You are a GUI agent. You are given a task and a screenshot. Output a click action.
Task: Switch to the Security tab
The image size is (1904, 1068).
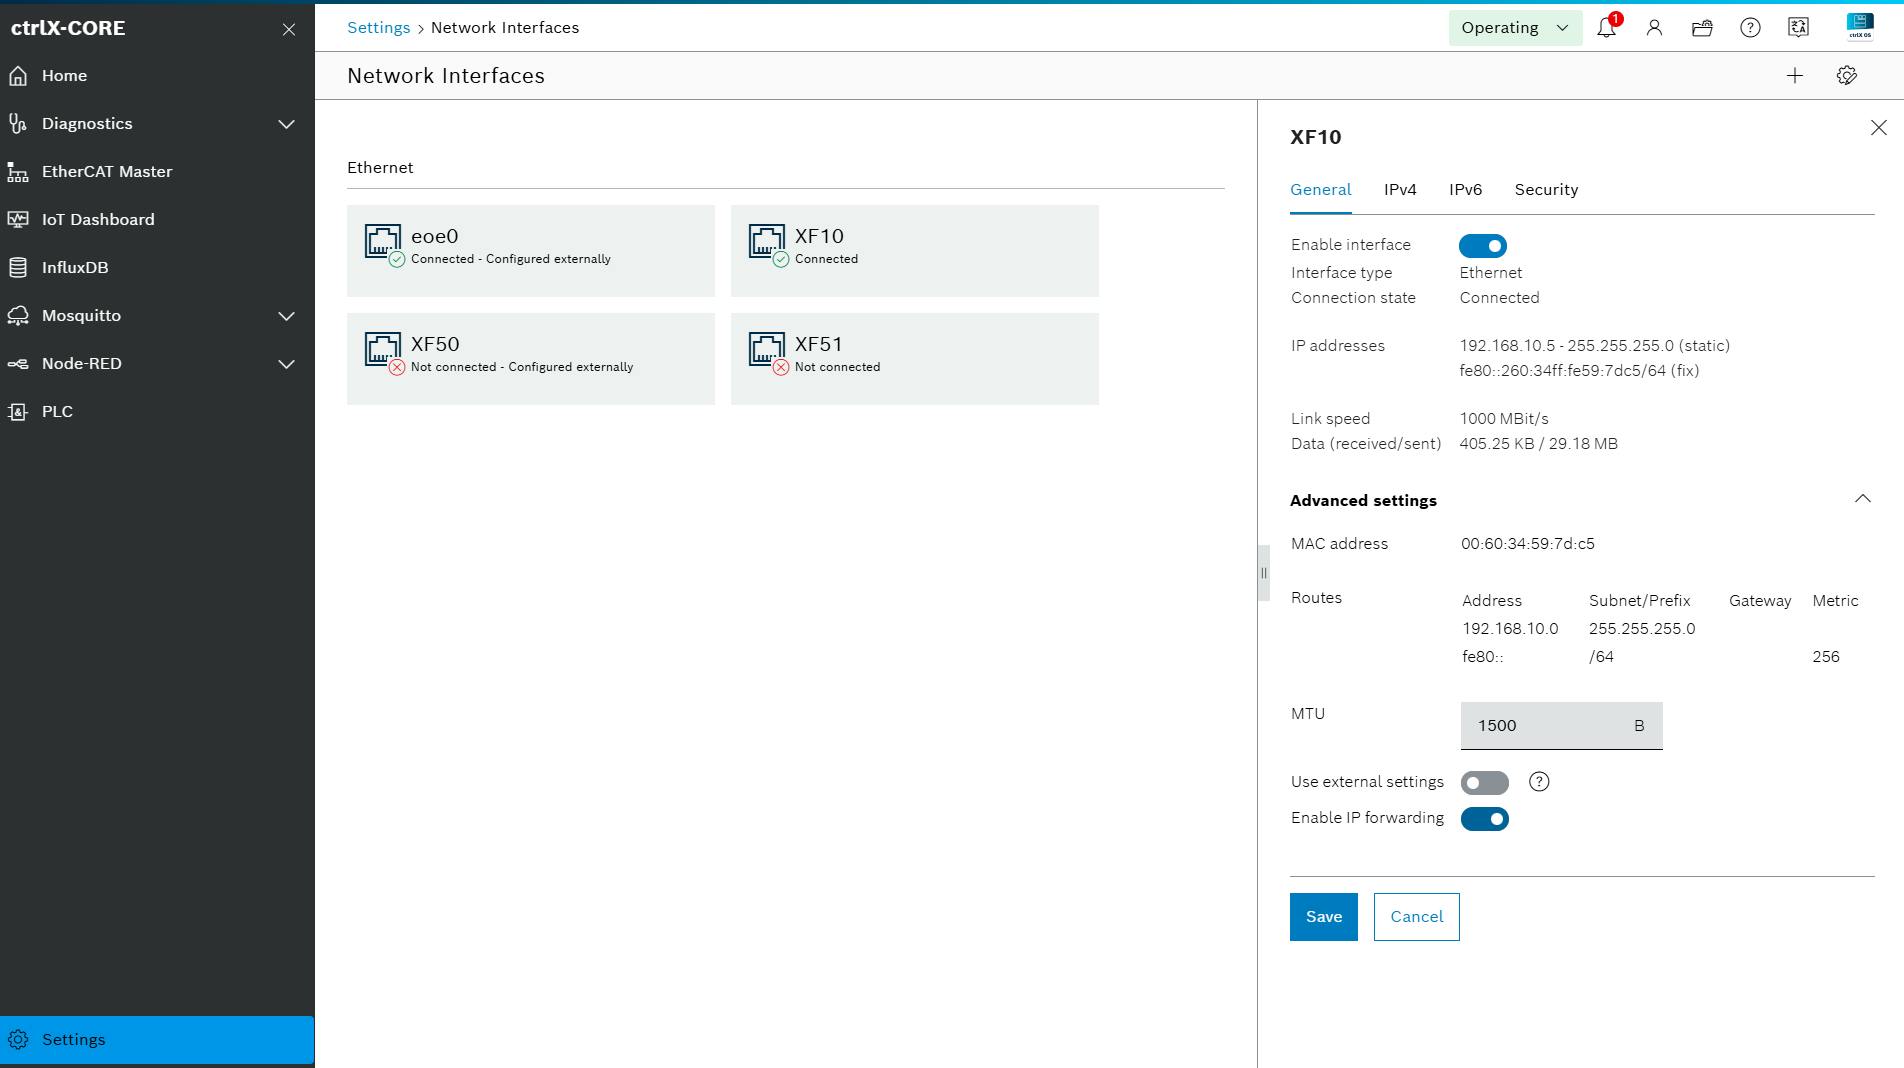click(x=1546, y=190)
